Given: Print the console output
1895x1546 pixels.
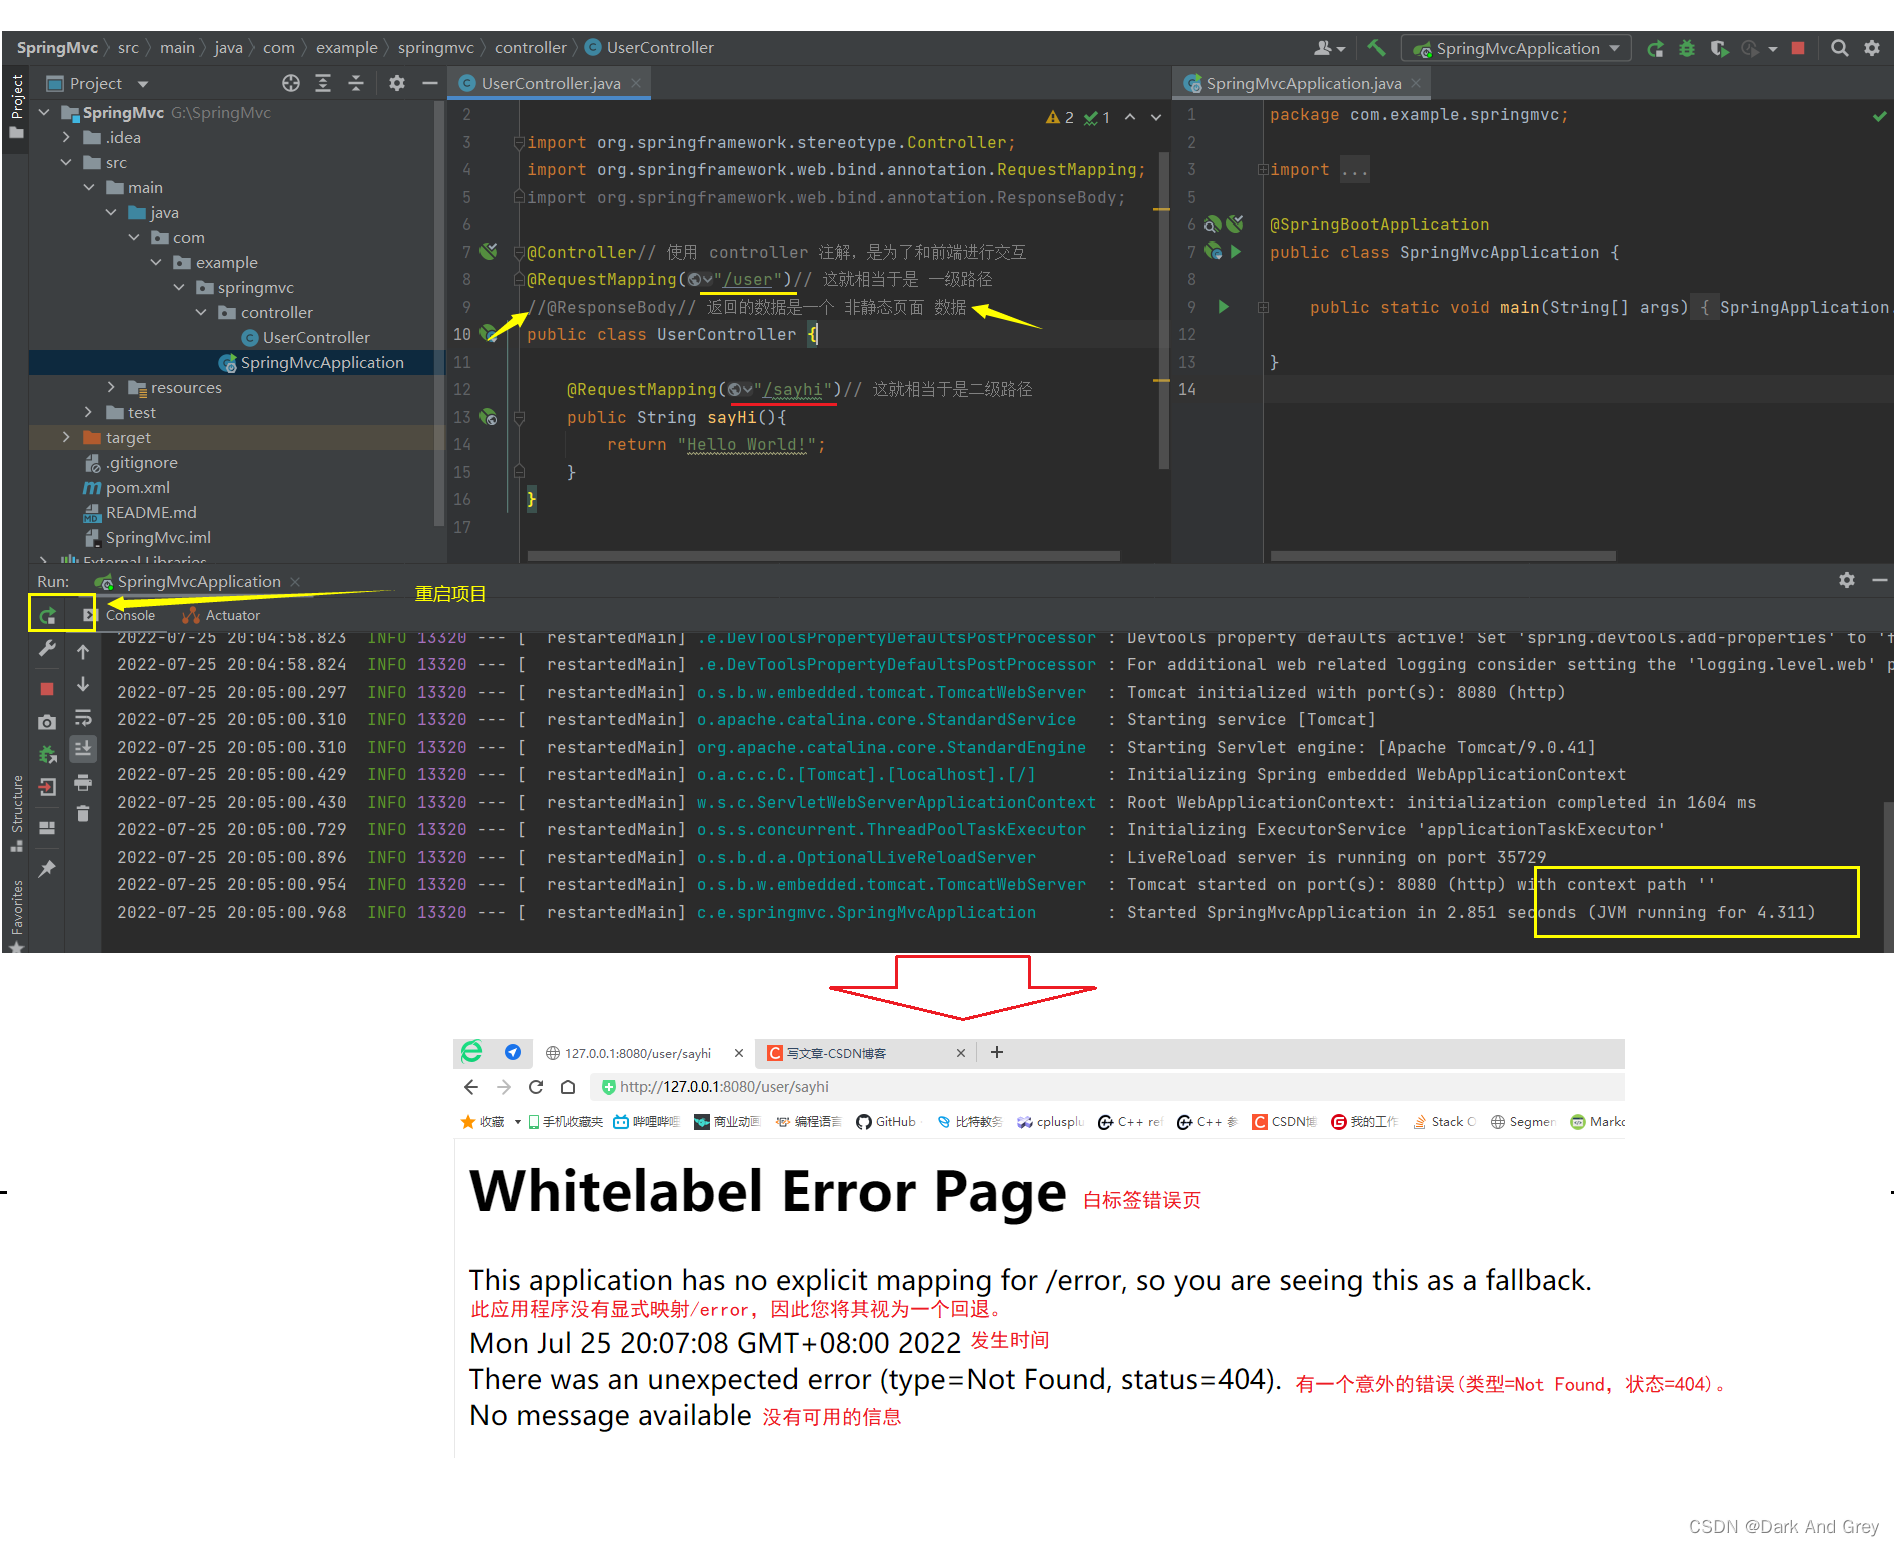Looking at the screenshot, I should pyautogui.click(x=83, y=782).
